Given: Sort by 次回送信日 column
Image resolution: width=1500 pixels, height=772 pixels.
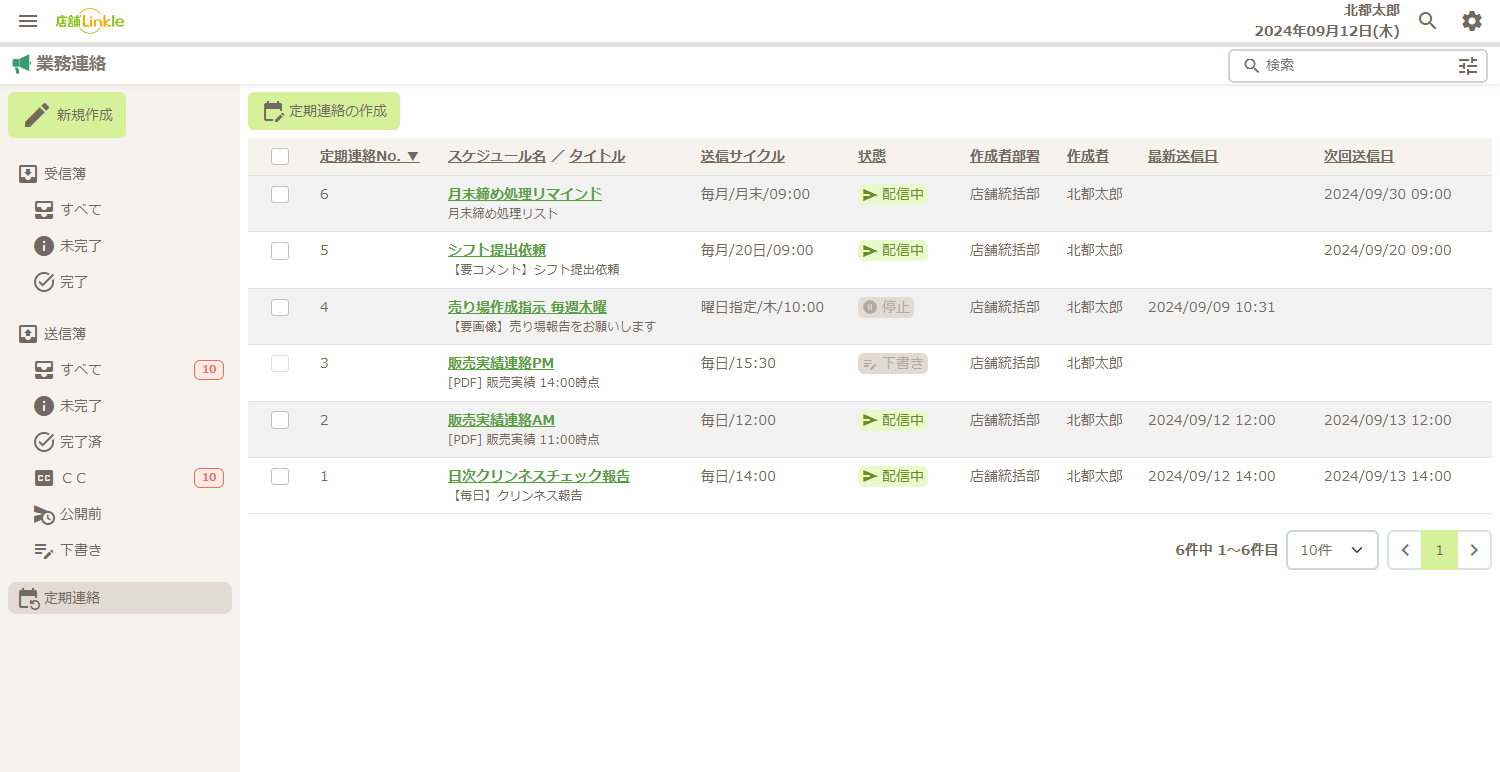Looking at the screenshot, I should pos(1359,156).
